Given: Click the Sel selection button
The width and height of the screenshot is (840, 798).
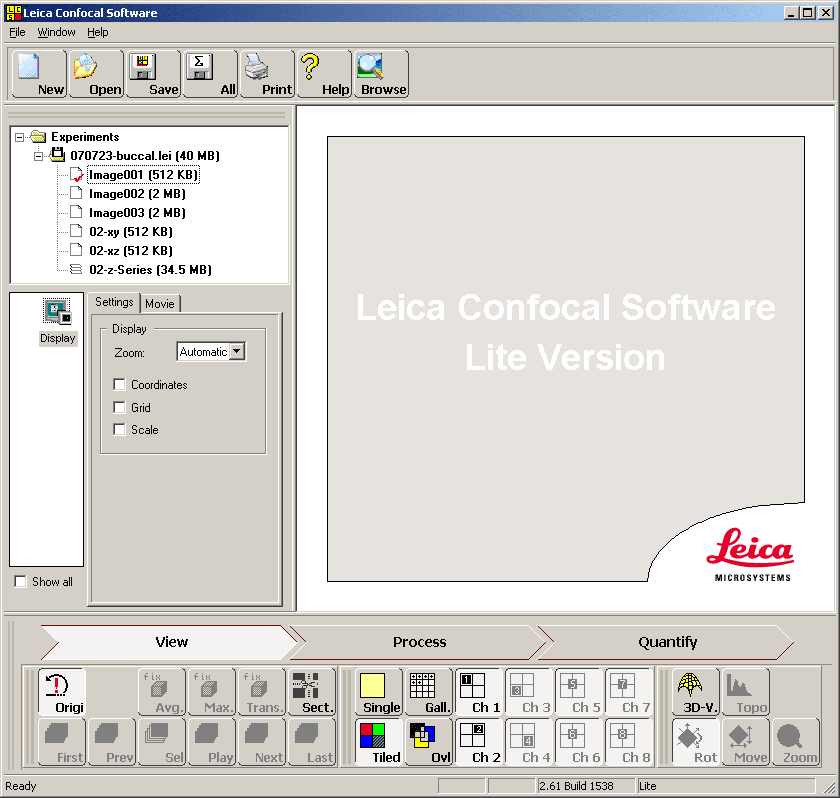Looking at the screenshot, I should coord(162,742).
